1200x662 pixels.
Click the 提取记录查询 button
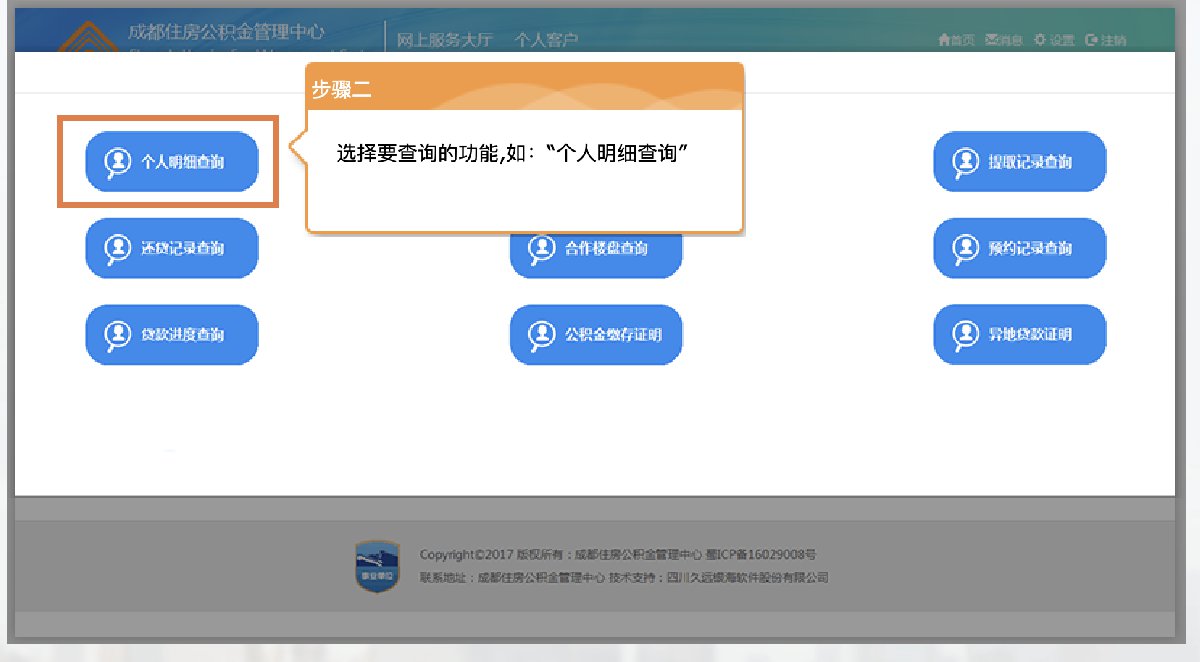[1020, 161]
